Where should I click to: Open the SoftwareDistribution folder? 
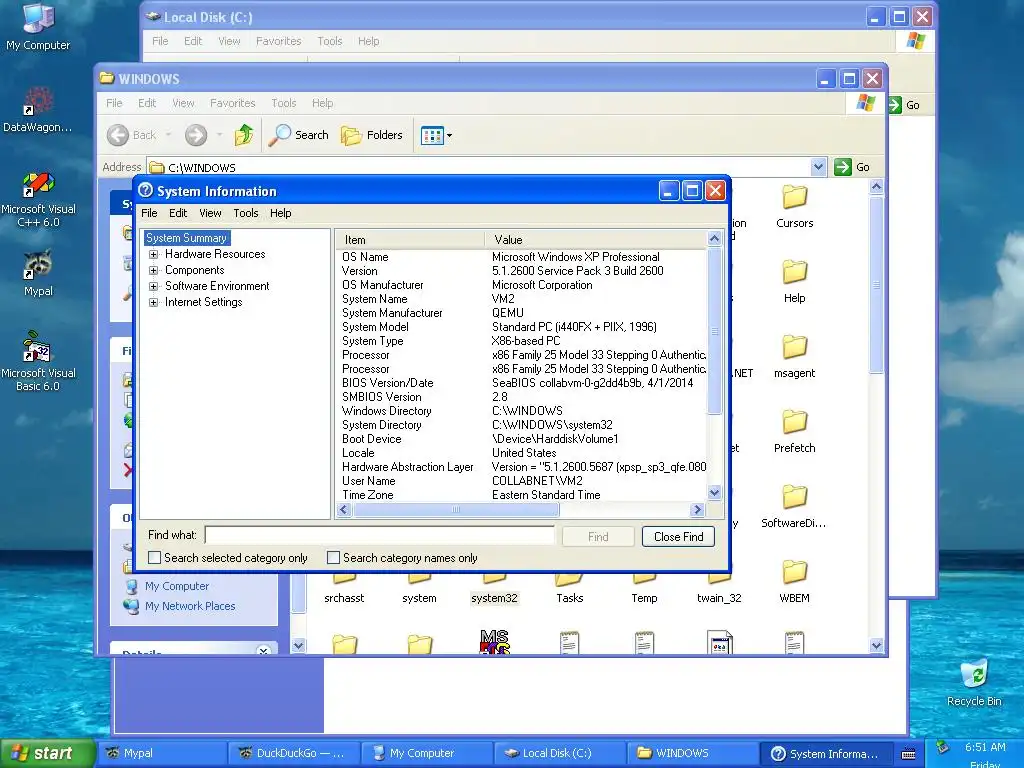794,507
